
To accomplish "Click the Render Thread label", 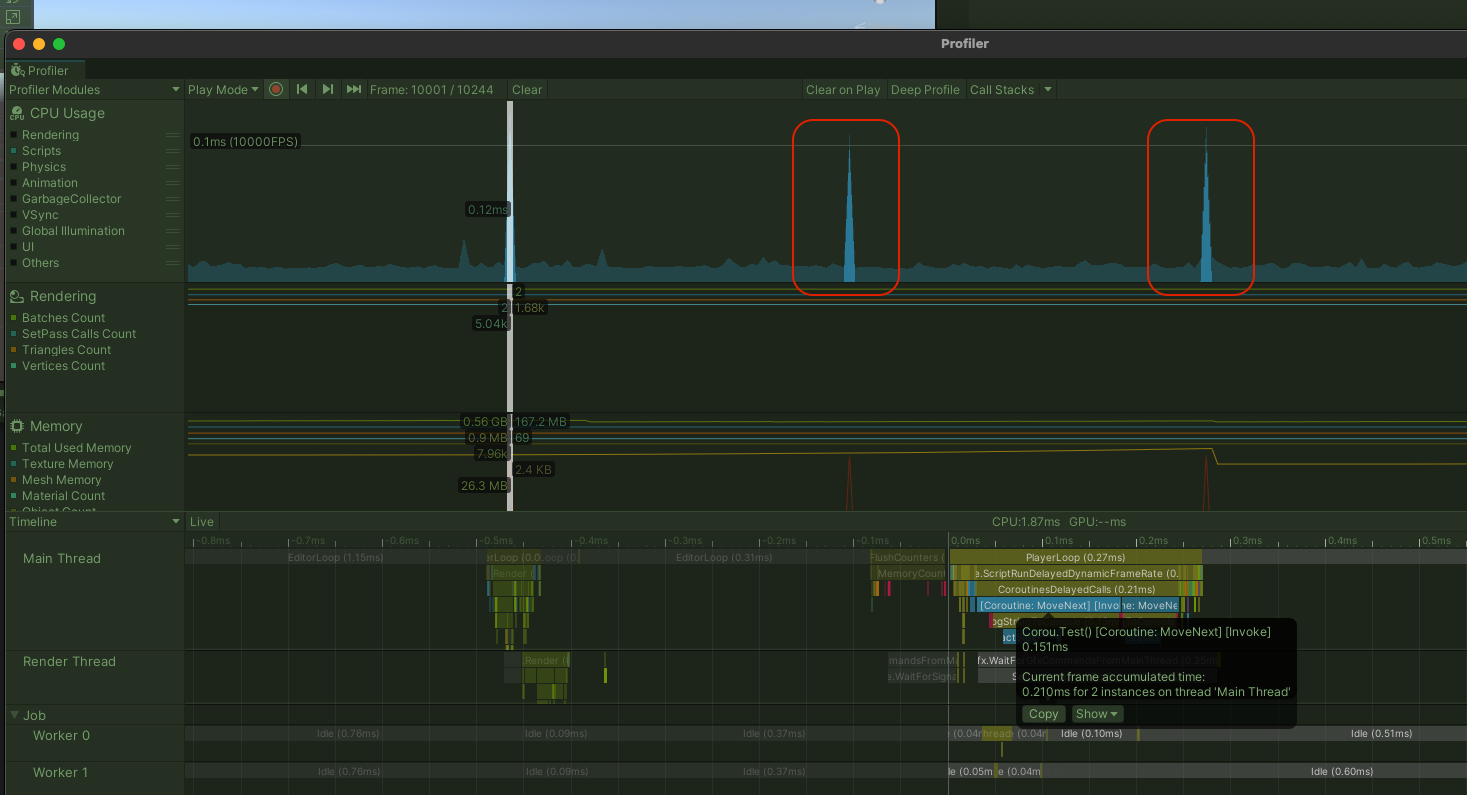I will (69, 661).
